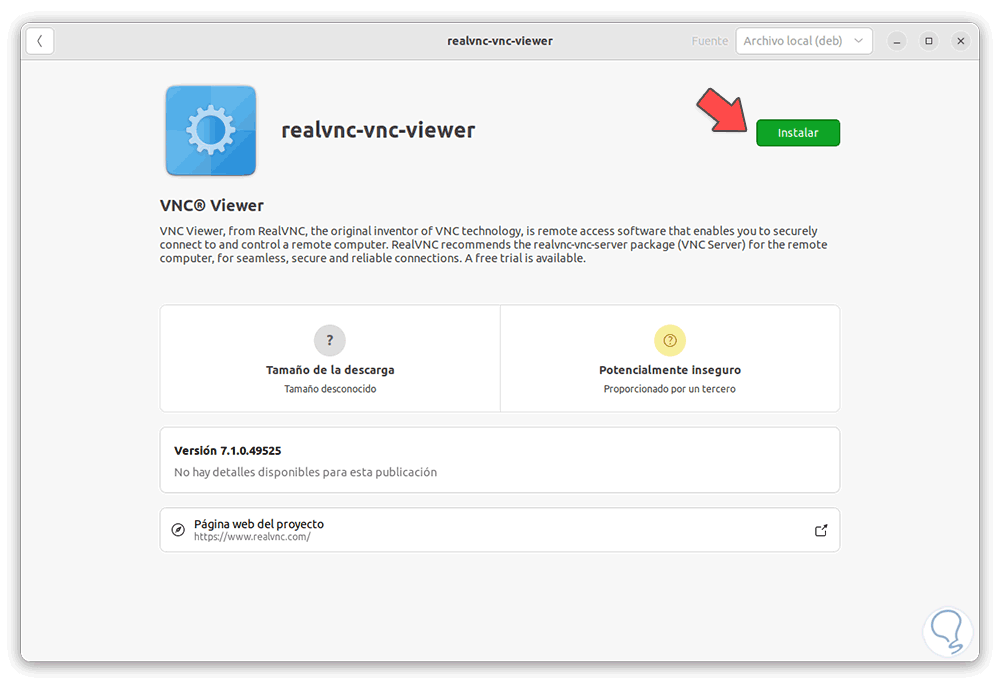Click No hay detalles disponibles text
Viewport: 1000px width, 689px height.
point(305,472)
